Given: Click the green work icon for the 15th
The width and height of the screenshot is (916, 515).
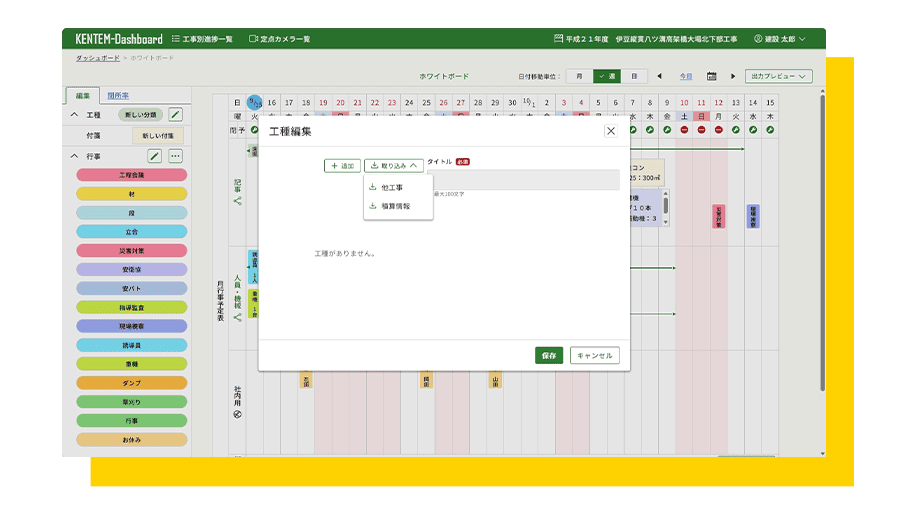Looking at the screenshot, I should (x=770, y=130).
